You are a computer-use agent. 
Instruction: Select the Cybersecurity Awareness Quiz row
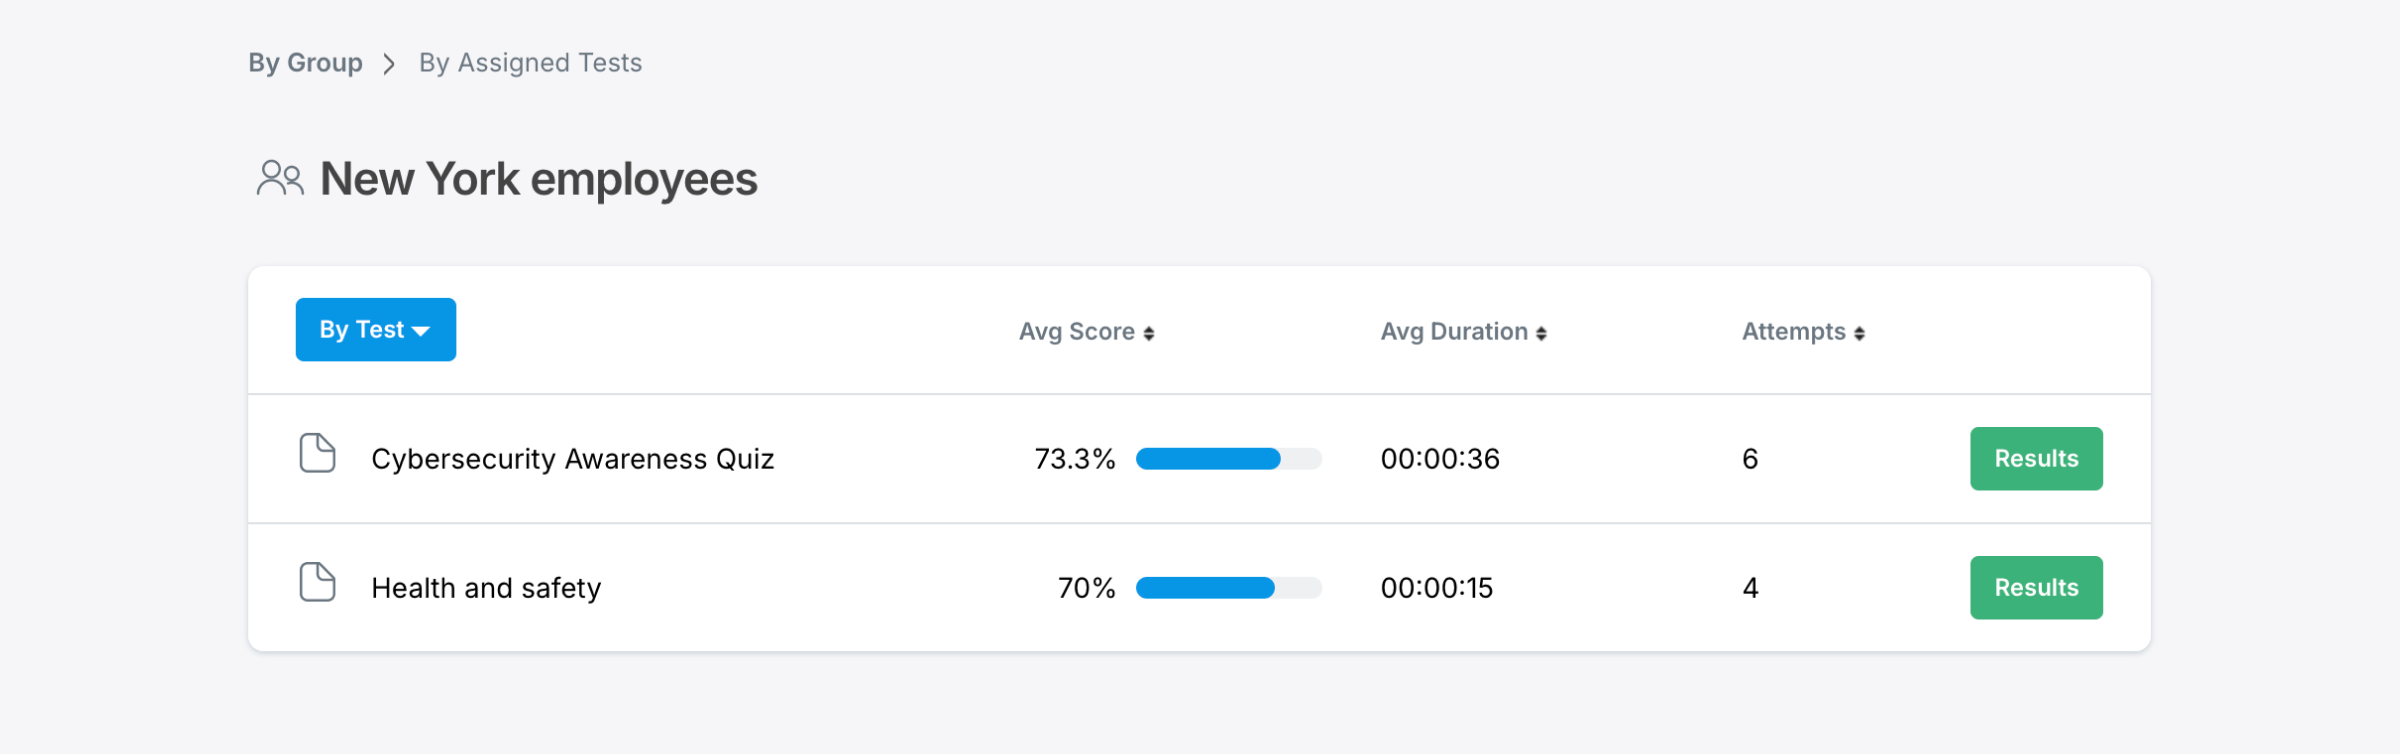point(573,458)
